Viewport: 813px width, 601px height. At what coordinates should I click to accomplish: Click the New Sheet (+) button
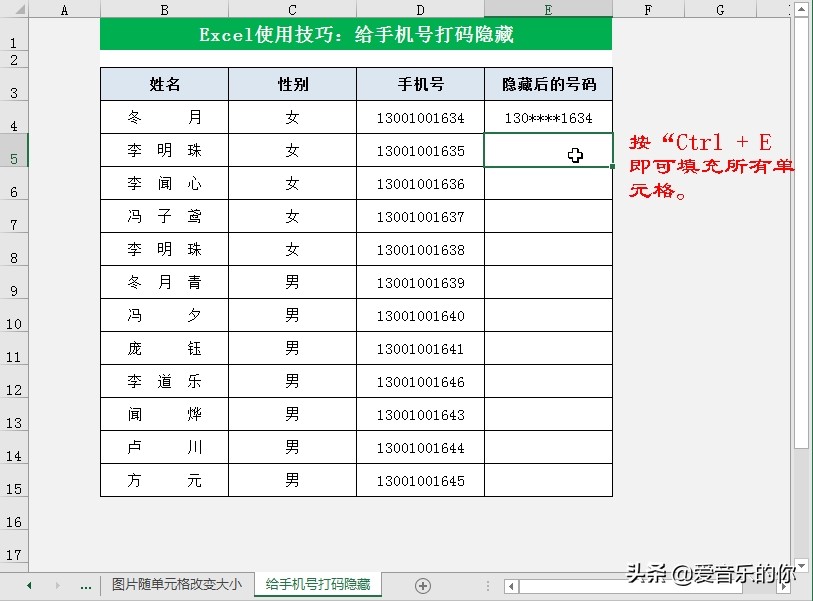tap(422, 583)
